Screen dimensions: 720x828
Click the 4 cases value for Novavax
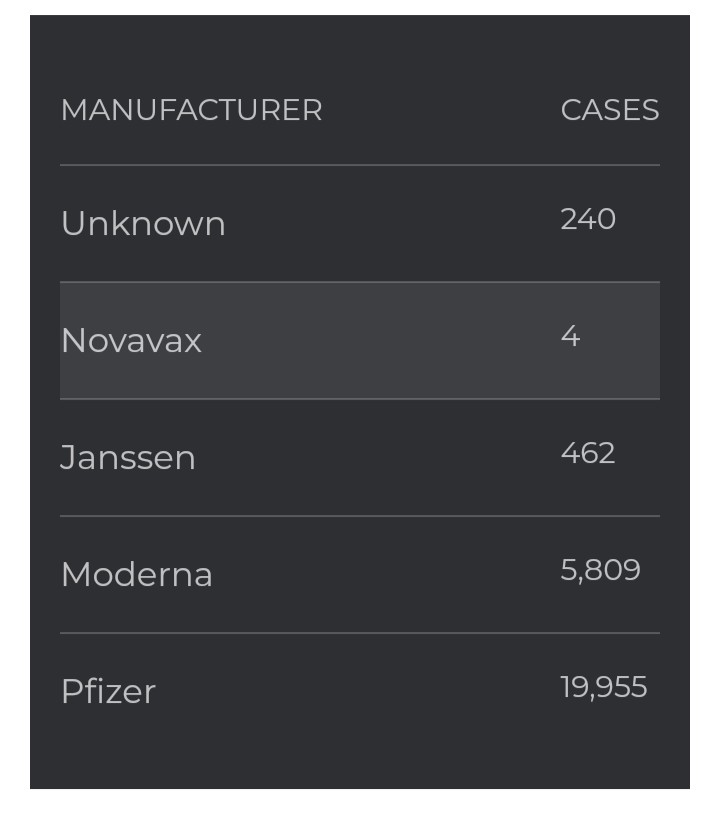570,336
